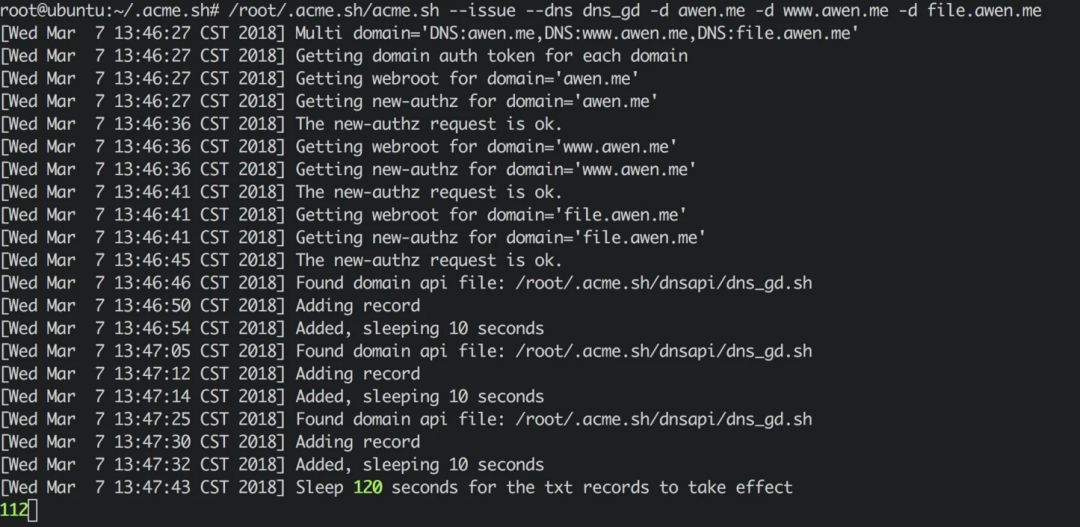Image resolution: width=1080 pixels, height=527 pixels.
Task: Click the 13:46:45 new-authz request ok line
Action: click(429, 260)
